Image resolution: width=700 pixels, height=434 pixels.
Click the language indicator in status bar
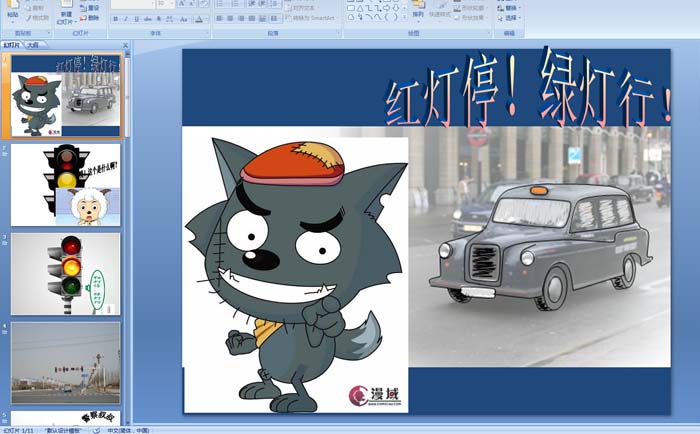point(128,430)
